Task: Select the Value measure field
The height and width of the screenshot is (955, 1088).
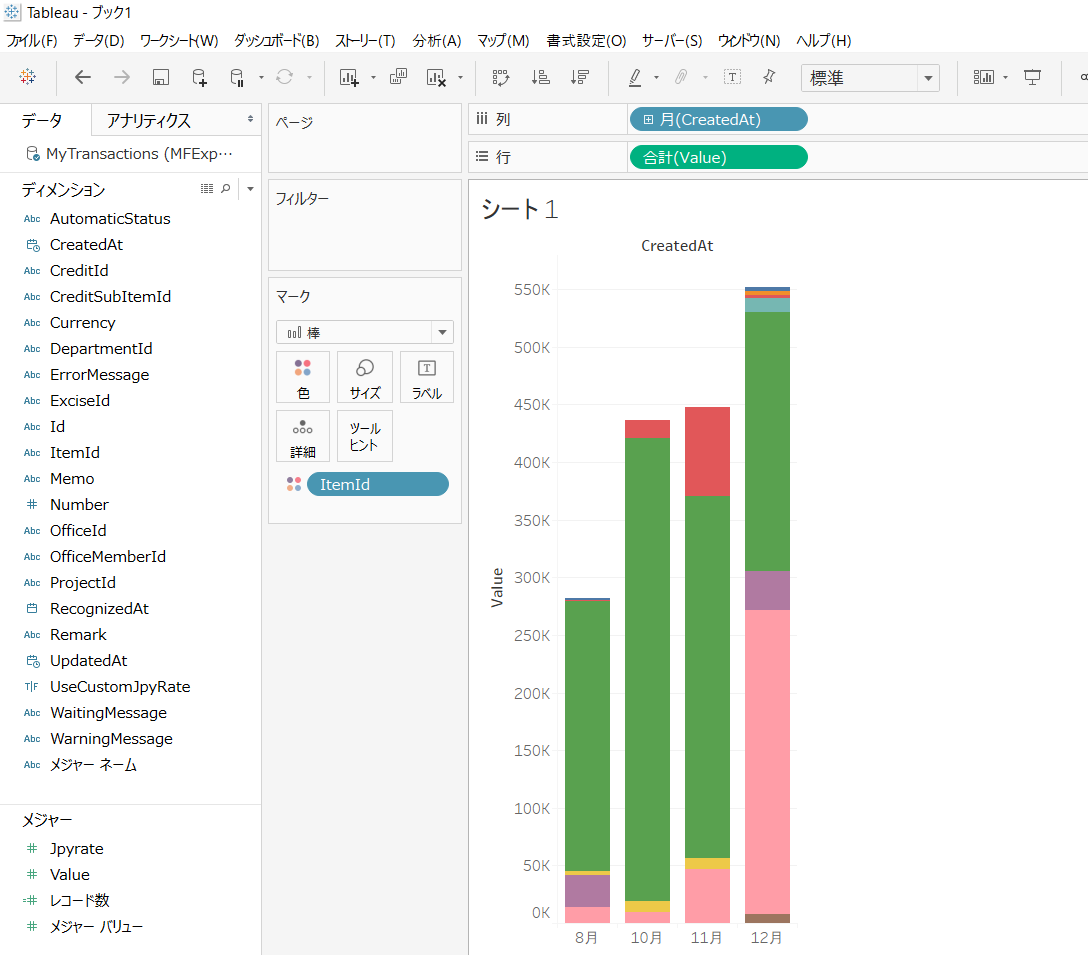Action: (69, 874)
